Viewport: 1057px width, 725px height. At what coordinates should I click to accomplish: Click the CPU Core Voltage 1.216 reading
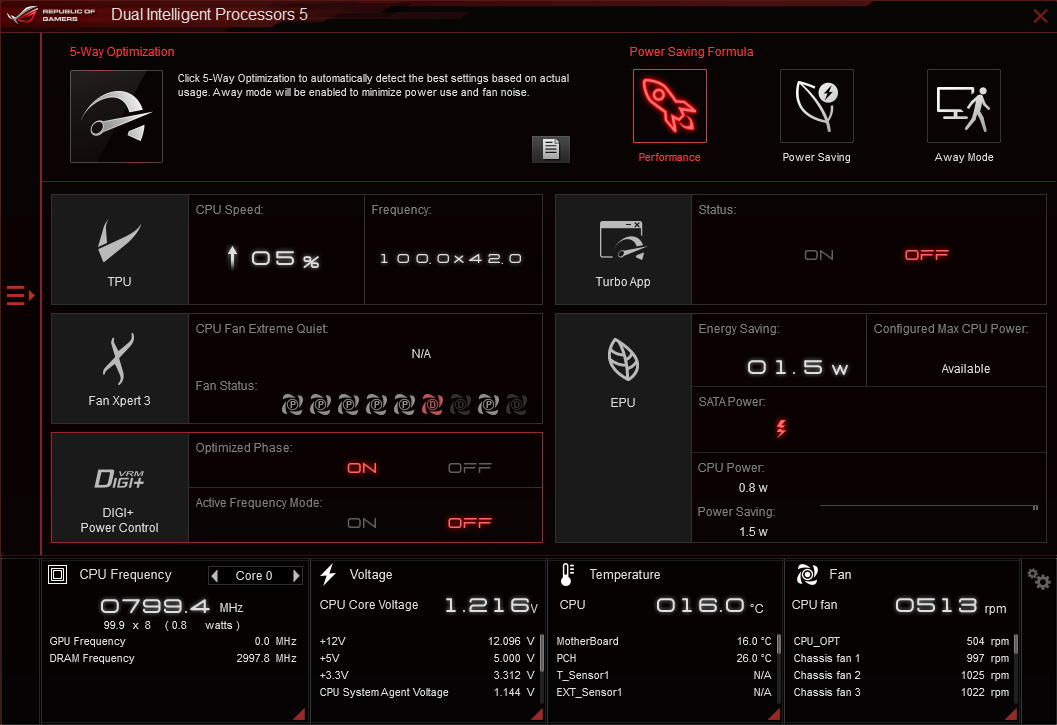pos(491,605)
